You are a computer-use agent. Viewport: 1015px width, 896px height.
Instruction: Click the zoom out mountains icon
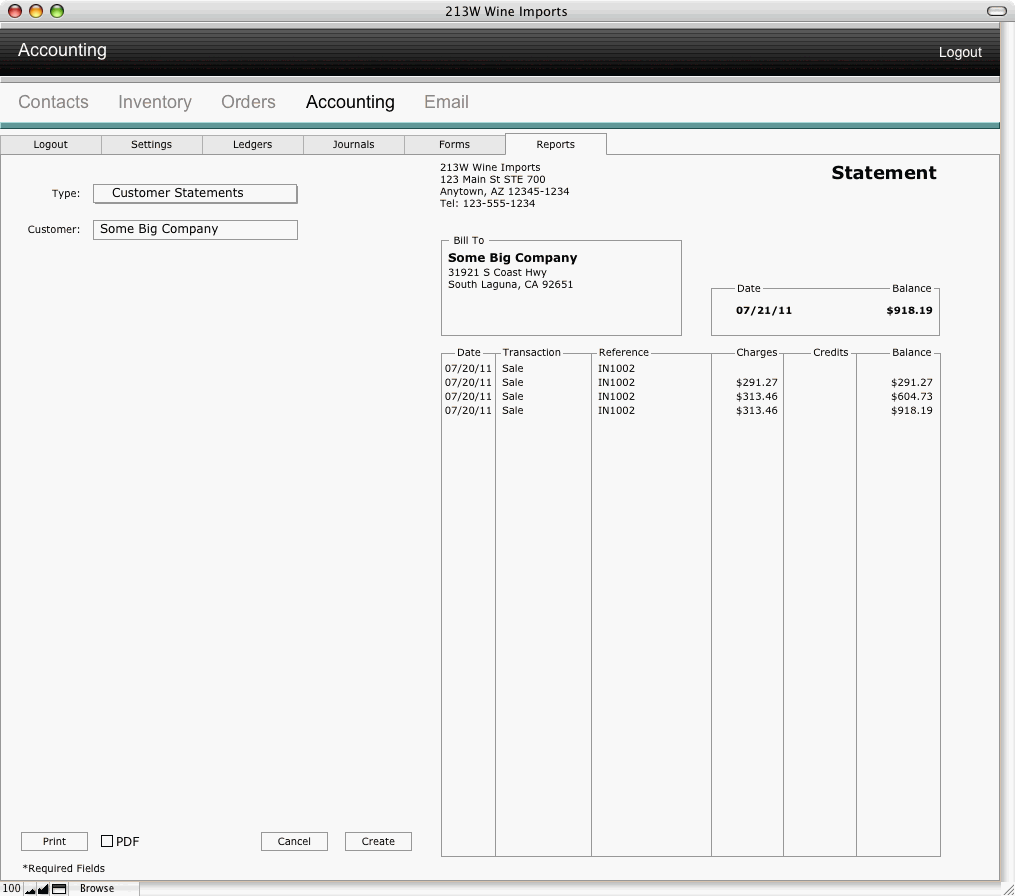pyautogui.click(x=30, y=889)
